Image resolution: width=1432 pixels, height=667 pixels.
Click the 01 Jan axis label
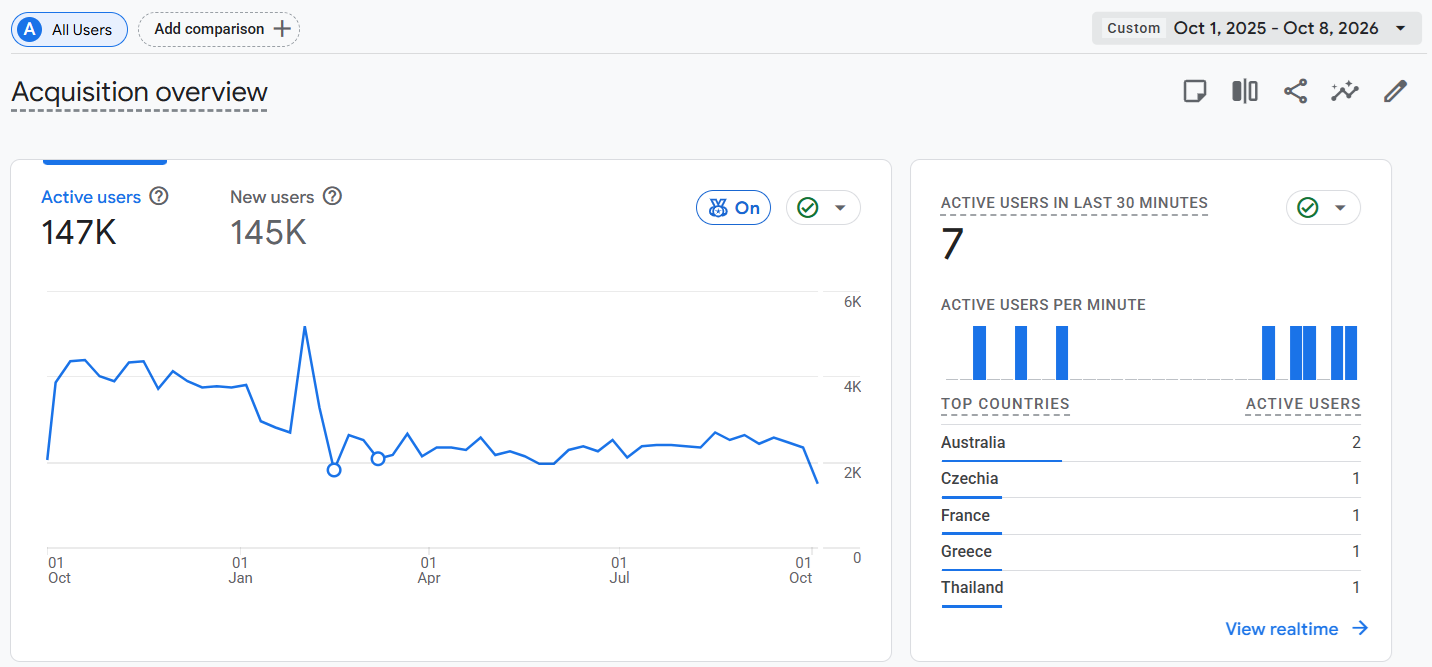coord(240,570)
